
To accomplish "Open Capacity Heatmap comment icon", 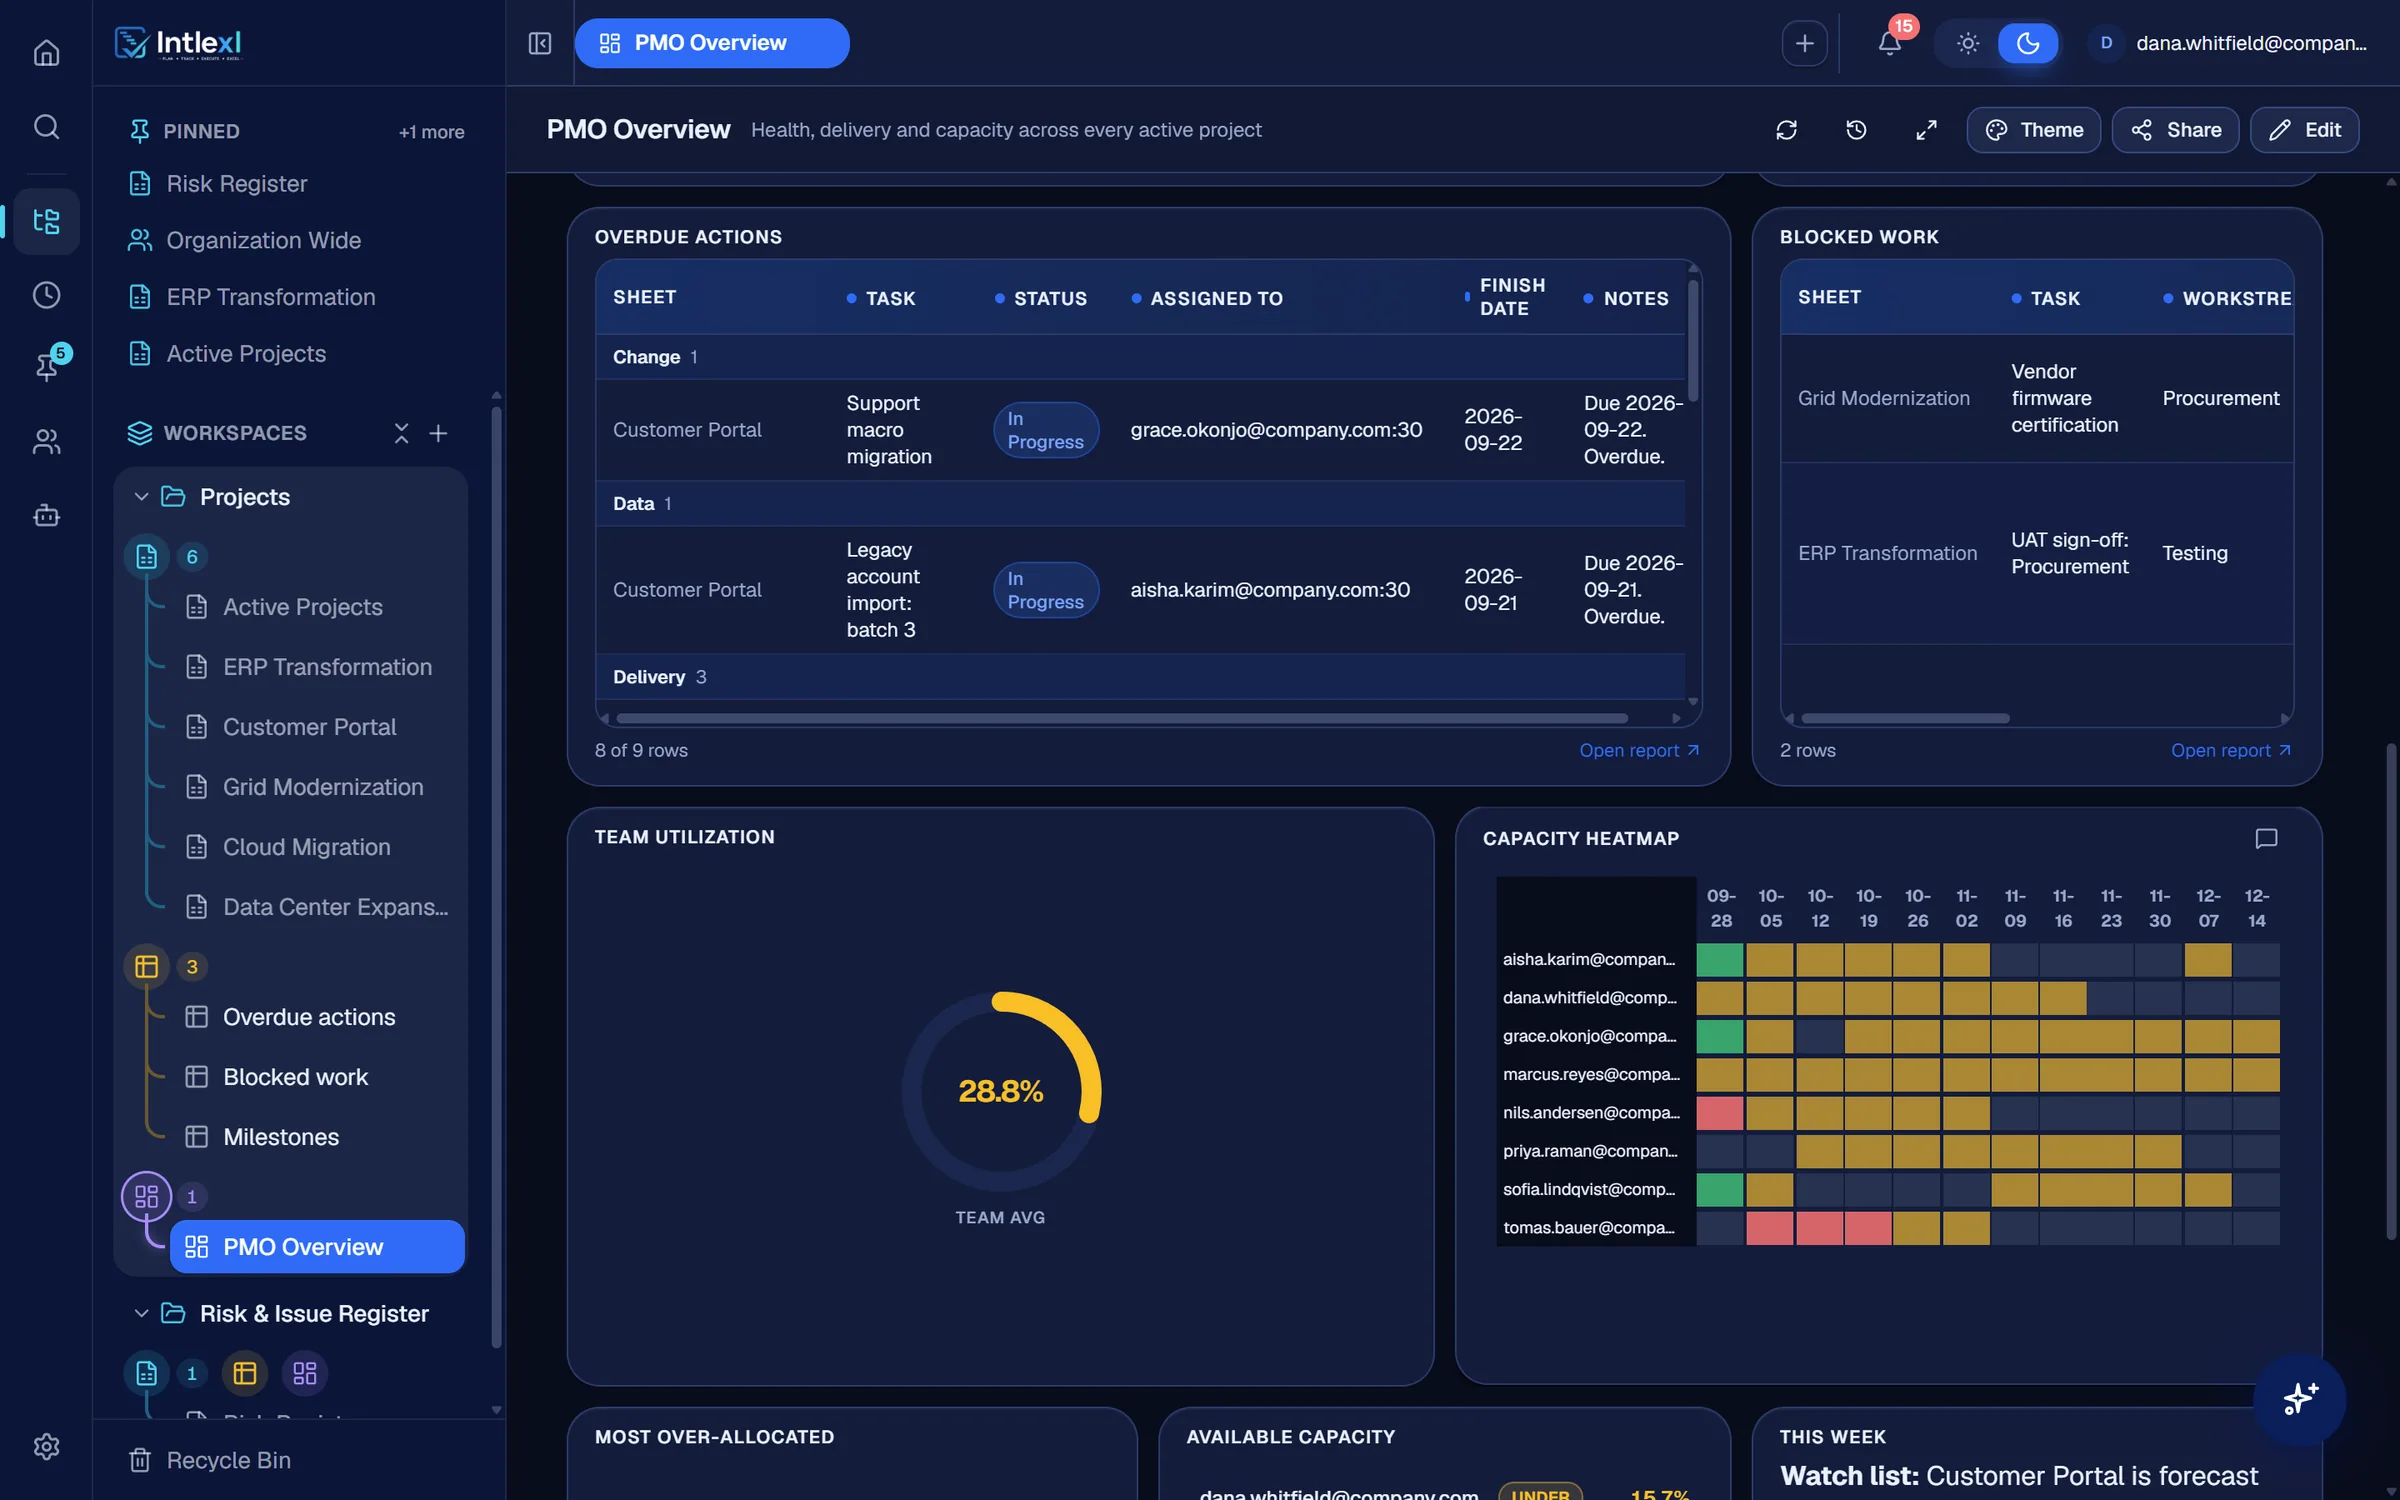I will coord(2266,838).
